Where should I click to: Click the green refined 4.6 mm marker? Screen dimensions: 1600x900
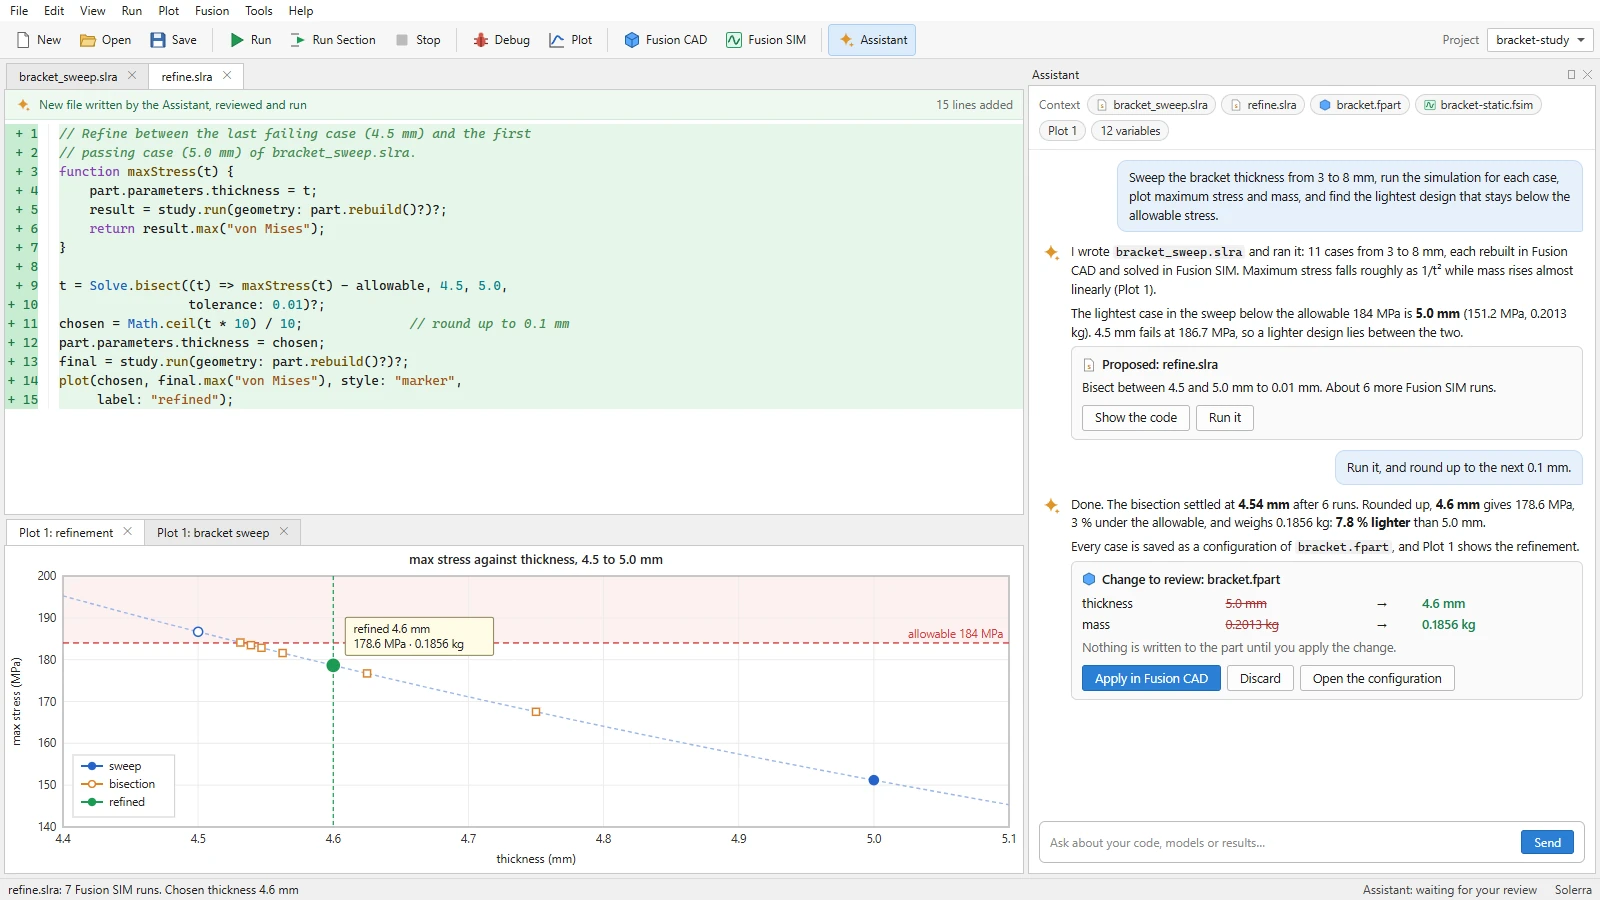tap(333, 665)
